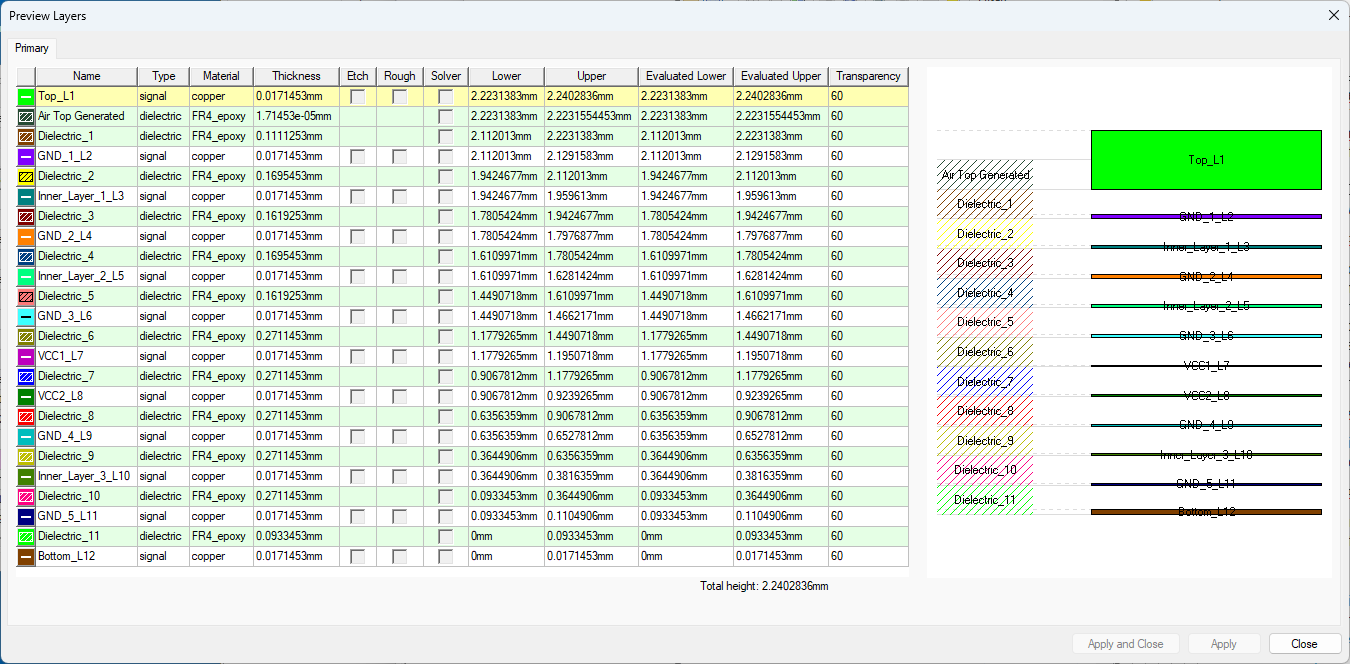Viewport: 1350px width, 664px height.
Task: Click the Air Top Generated hatch pattern icon
Action: pyautogui.click(x=25, y=116)
